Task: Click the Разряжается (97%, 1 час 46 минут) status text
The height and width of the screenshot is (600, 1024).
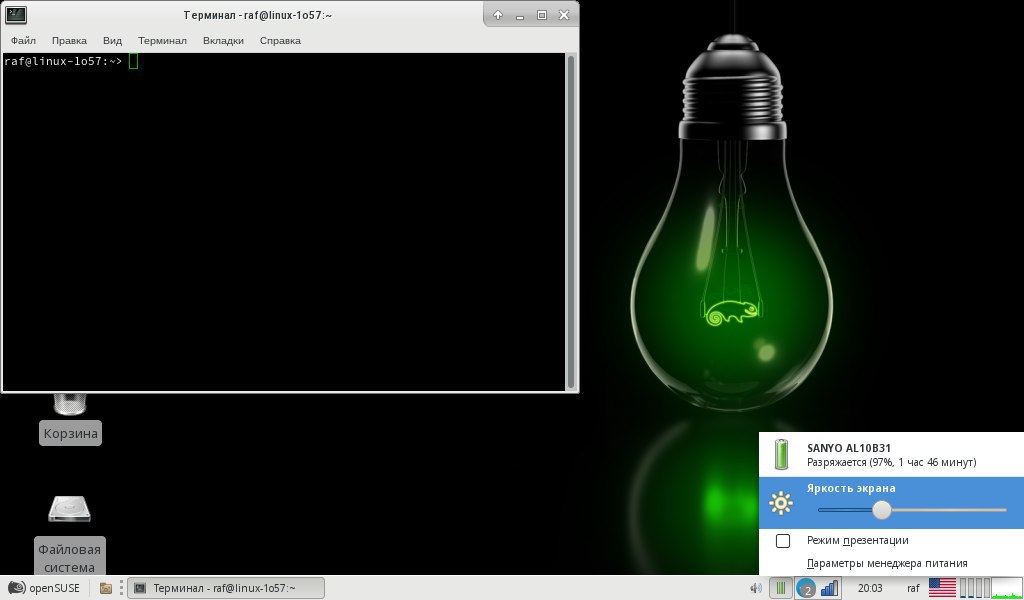Action: click(x=891, y=462)
